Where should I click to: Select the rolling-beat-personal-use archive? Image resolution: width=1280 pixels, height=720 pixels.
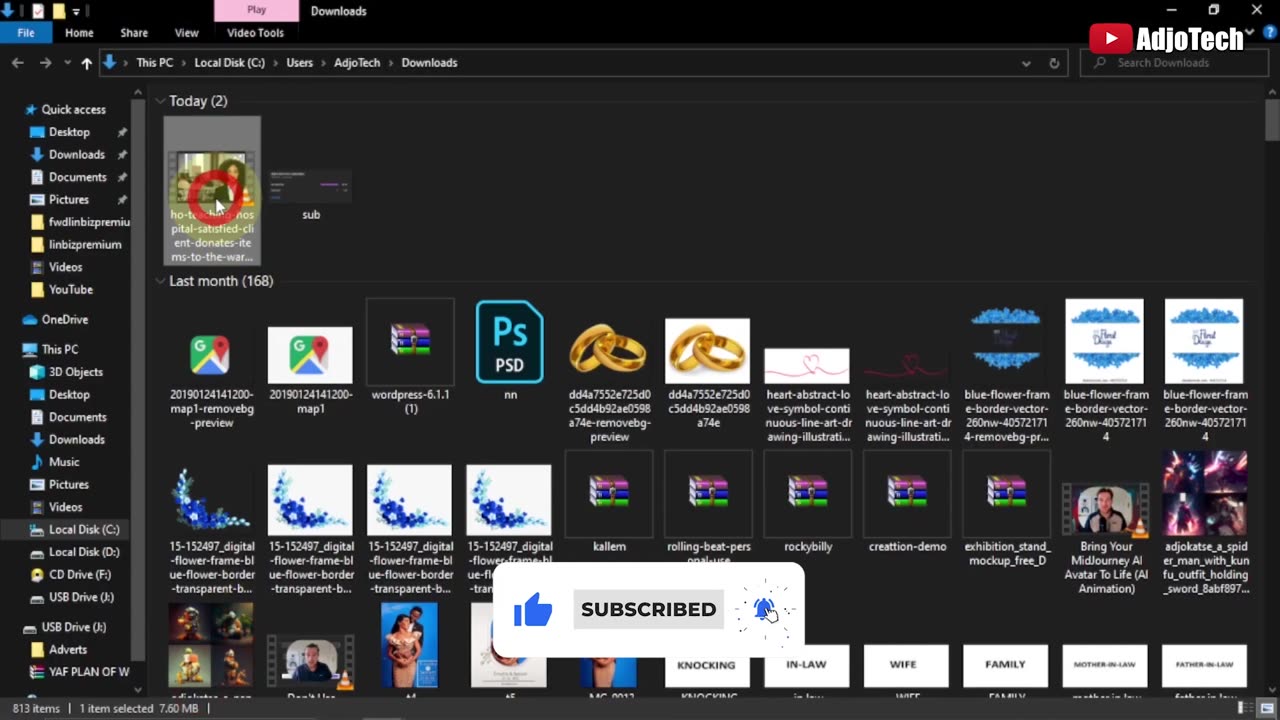click(x=708, y=508)
